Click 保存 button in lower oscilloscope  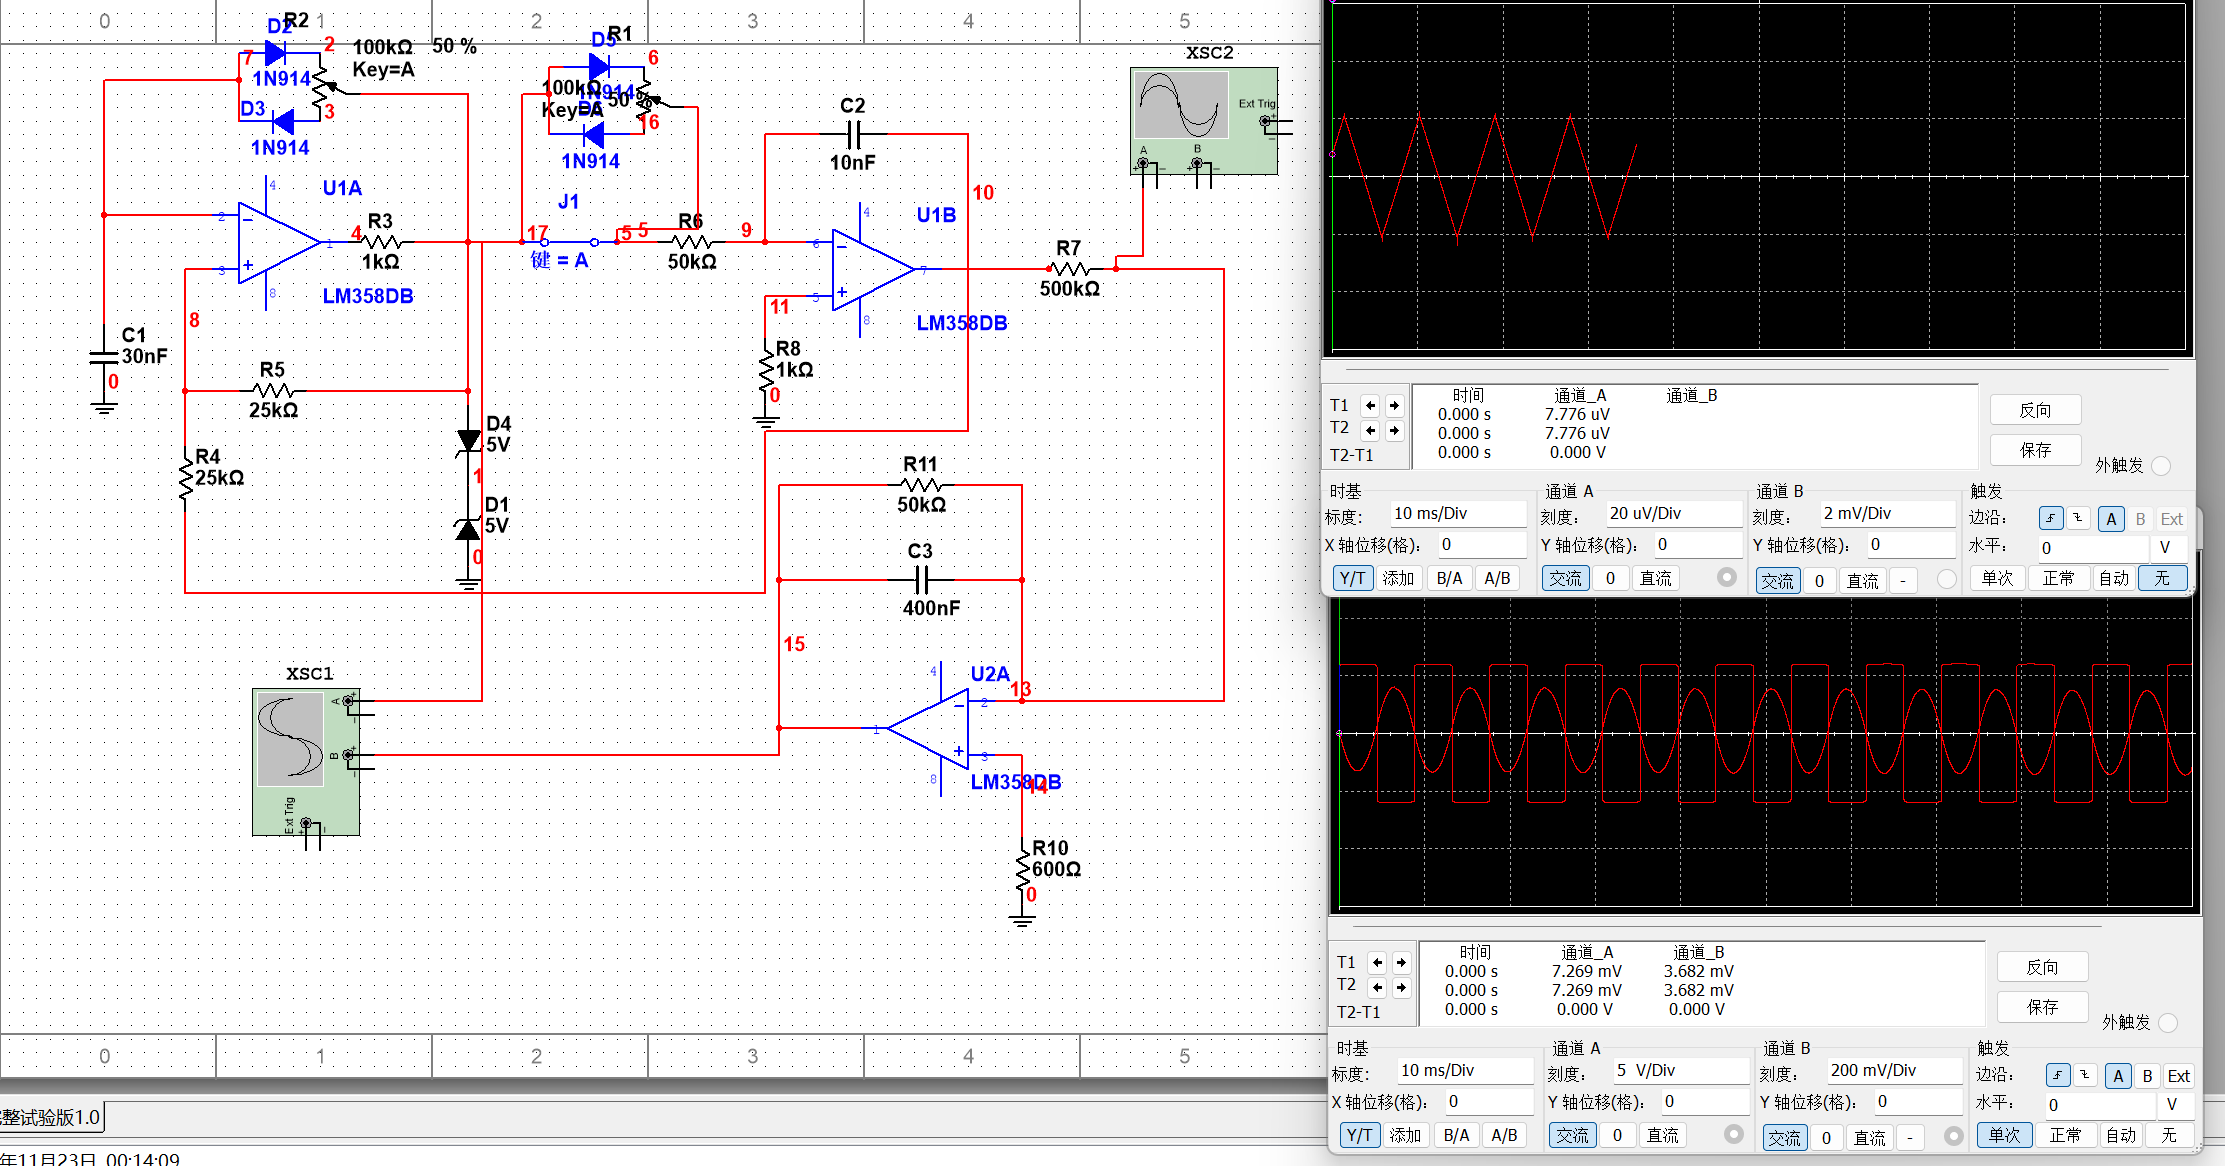(2042, 1007)
